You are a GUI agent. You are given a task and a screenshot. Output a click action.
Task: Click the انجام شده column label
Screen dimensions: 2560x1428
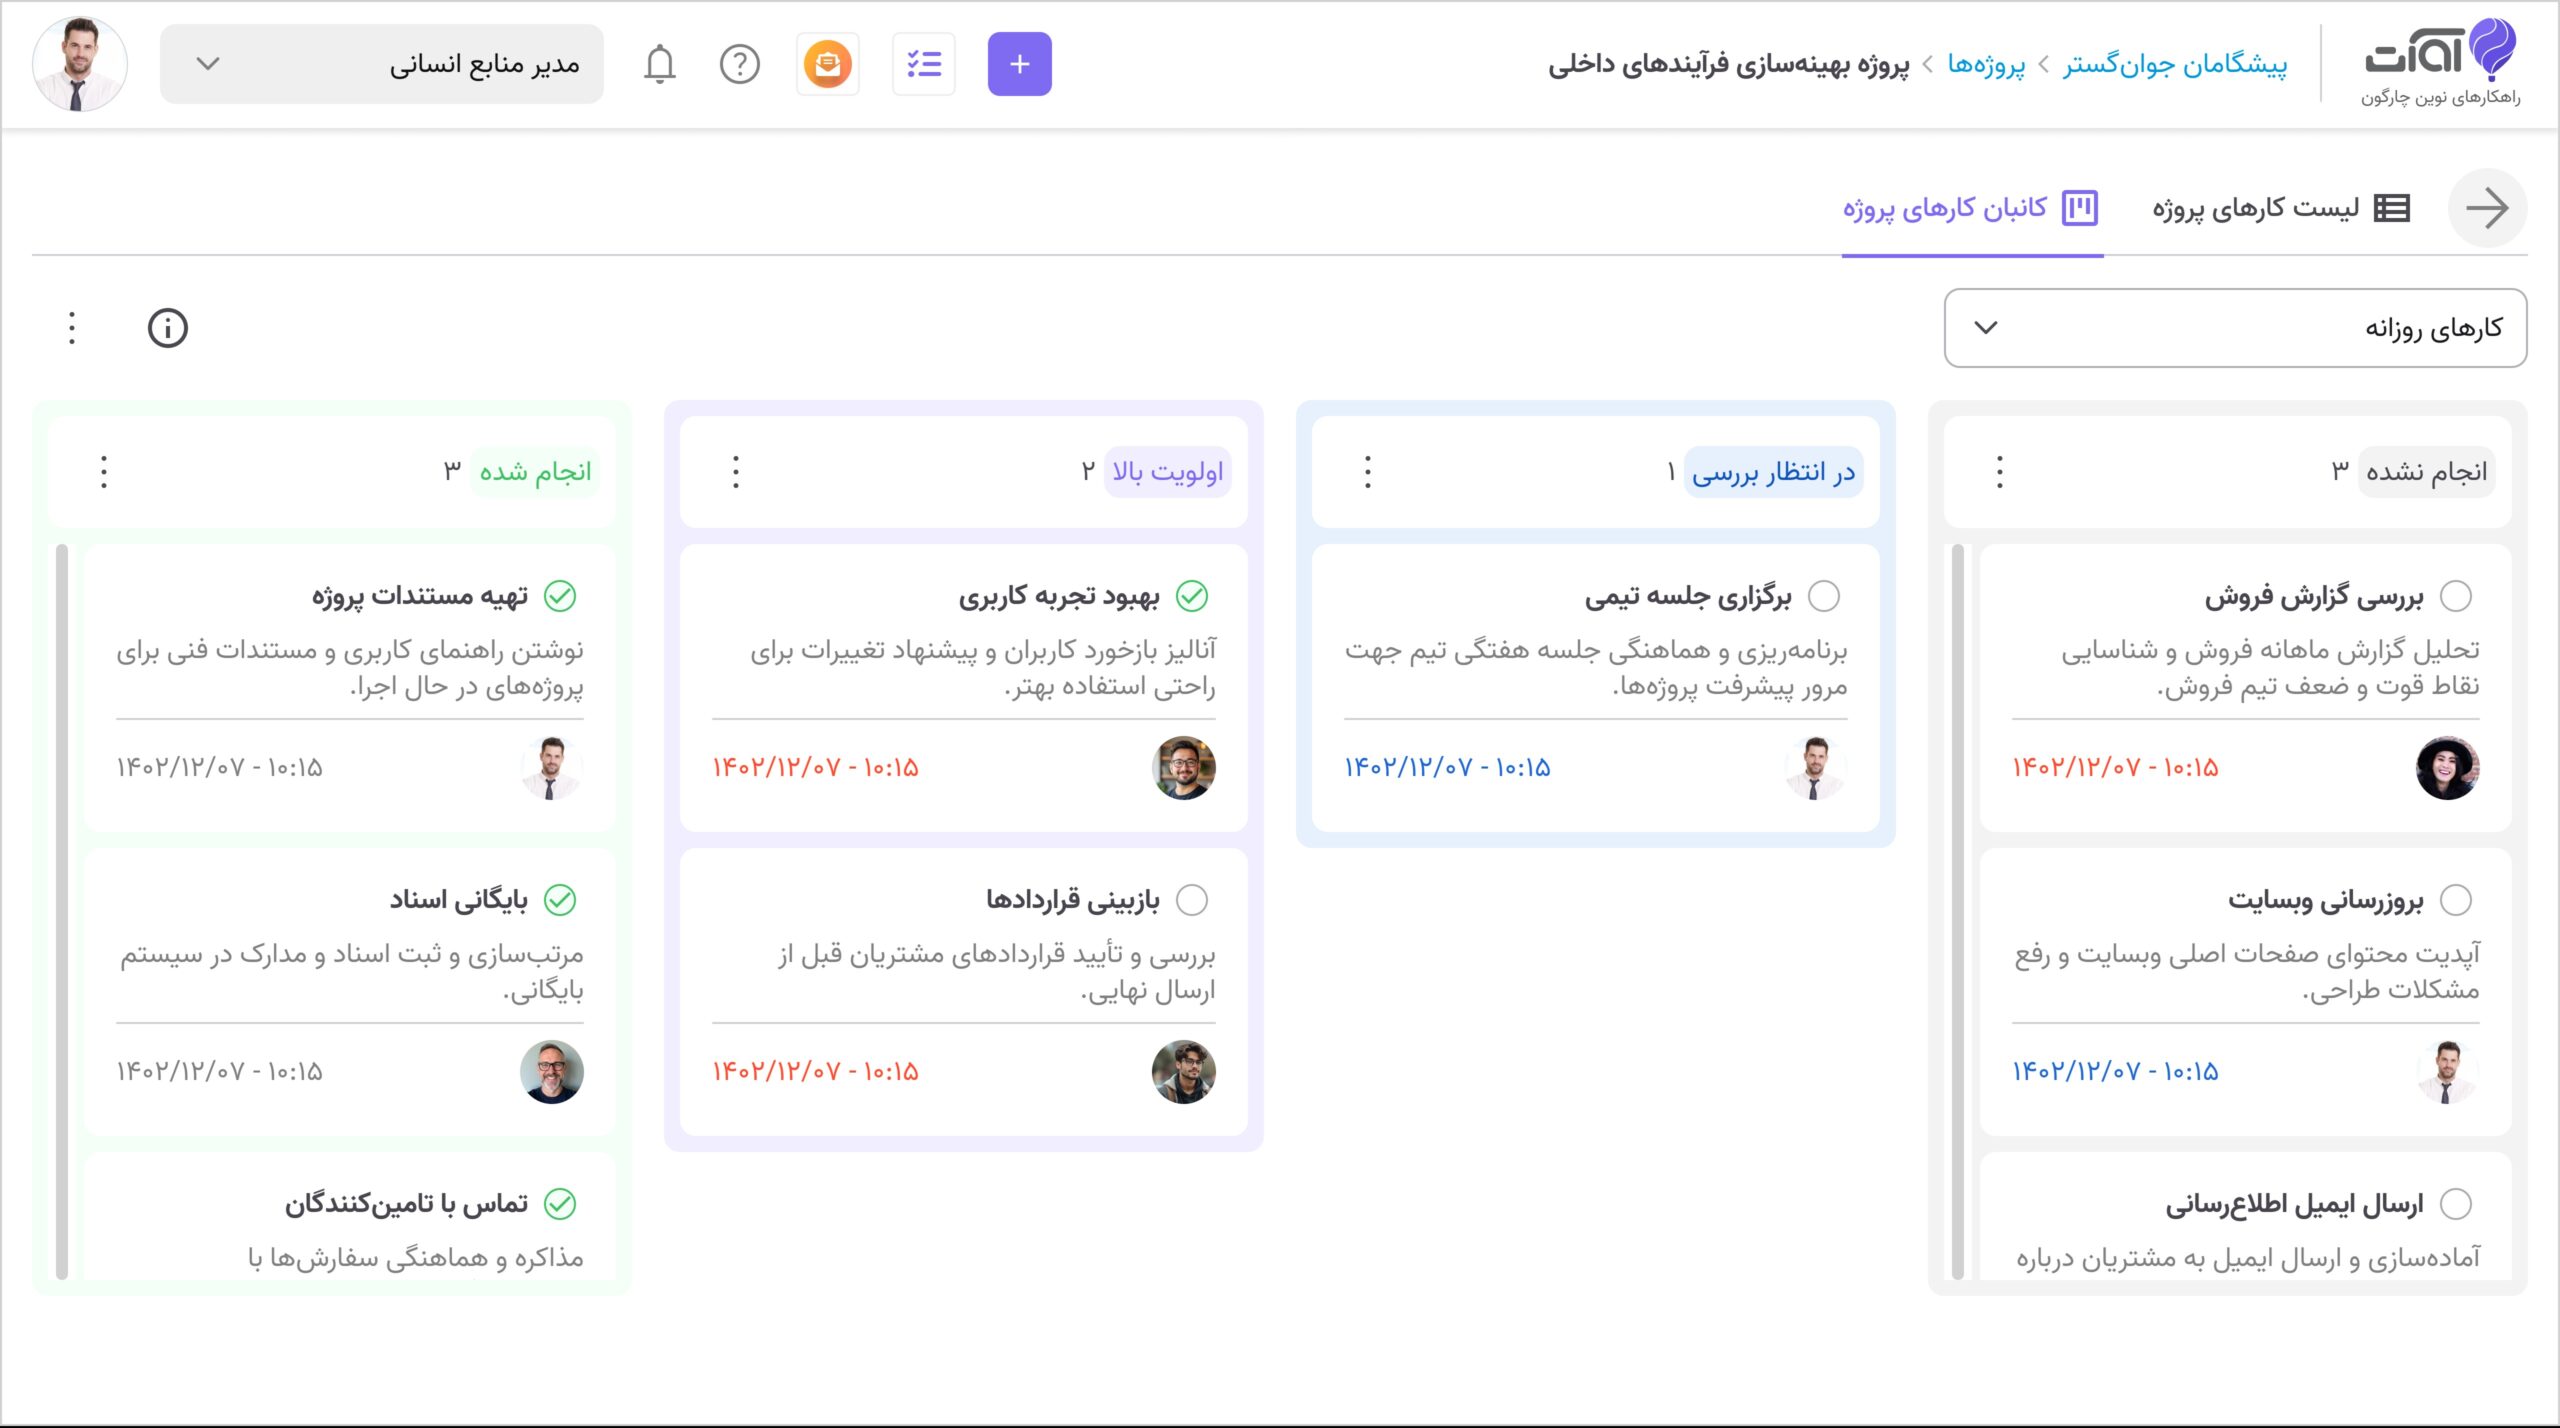click(x=535, y=472)
